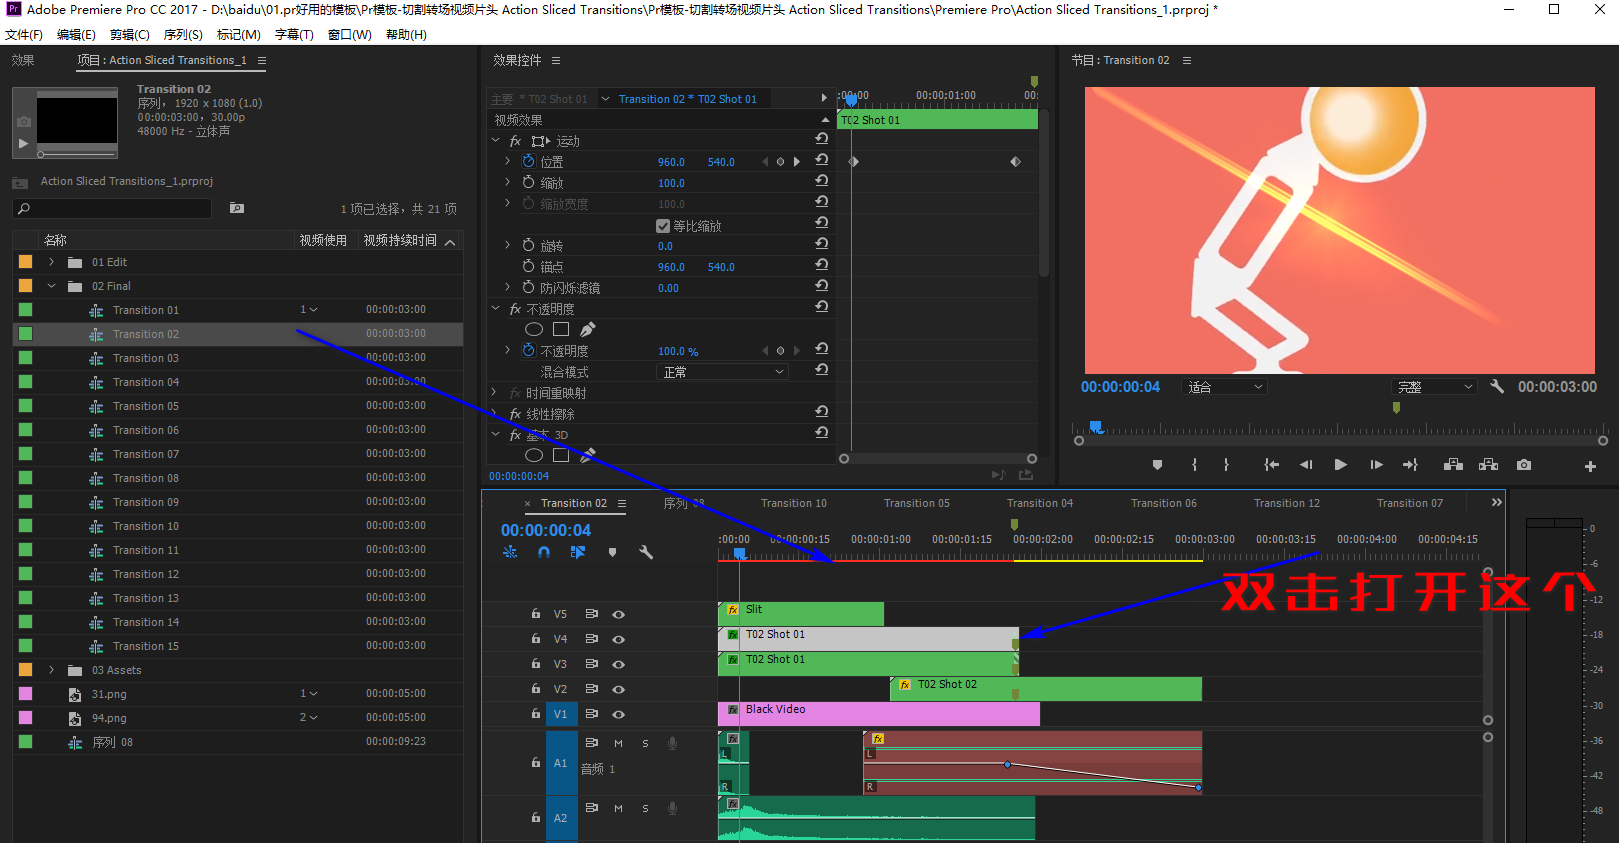The height and width of the screenshot is (843, 1619).
Task: Open source clip dropdown in Effect Controls
Action: tap(606, 99)
